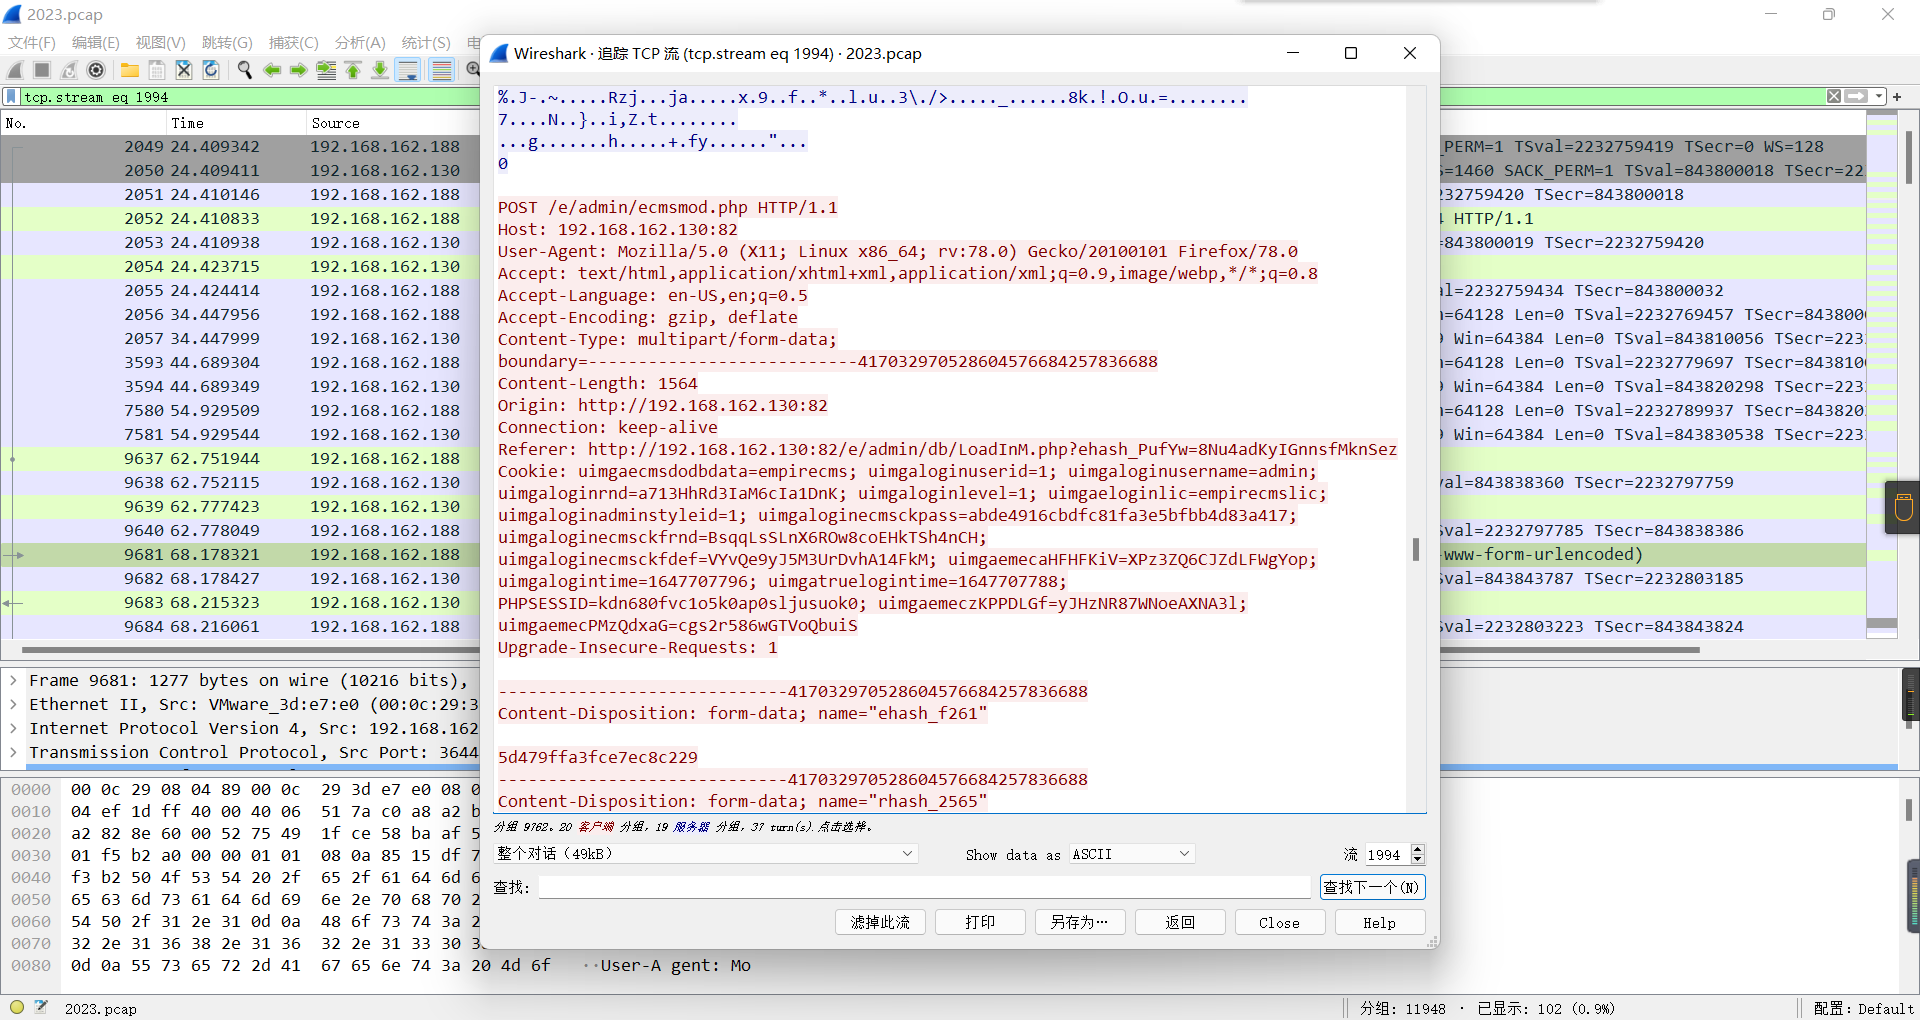Expand the Transmission Control Protocol row

pyautogui.click(x=13, y=753)
